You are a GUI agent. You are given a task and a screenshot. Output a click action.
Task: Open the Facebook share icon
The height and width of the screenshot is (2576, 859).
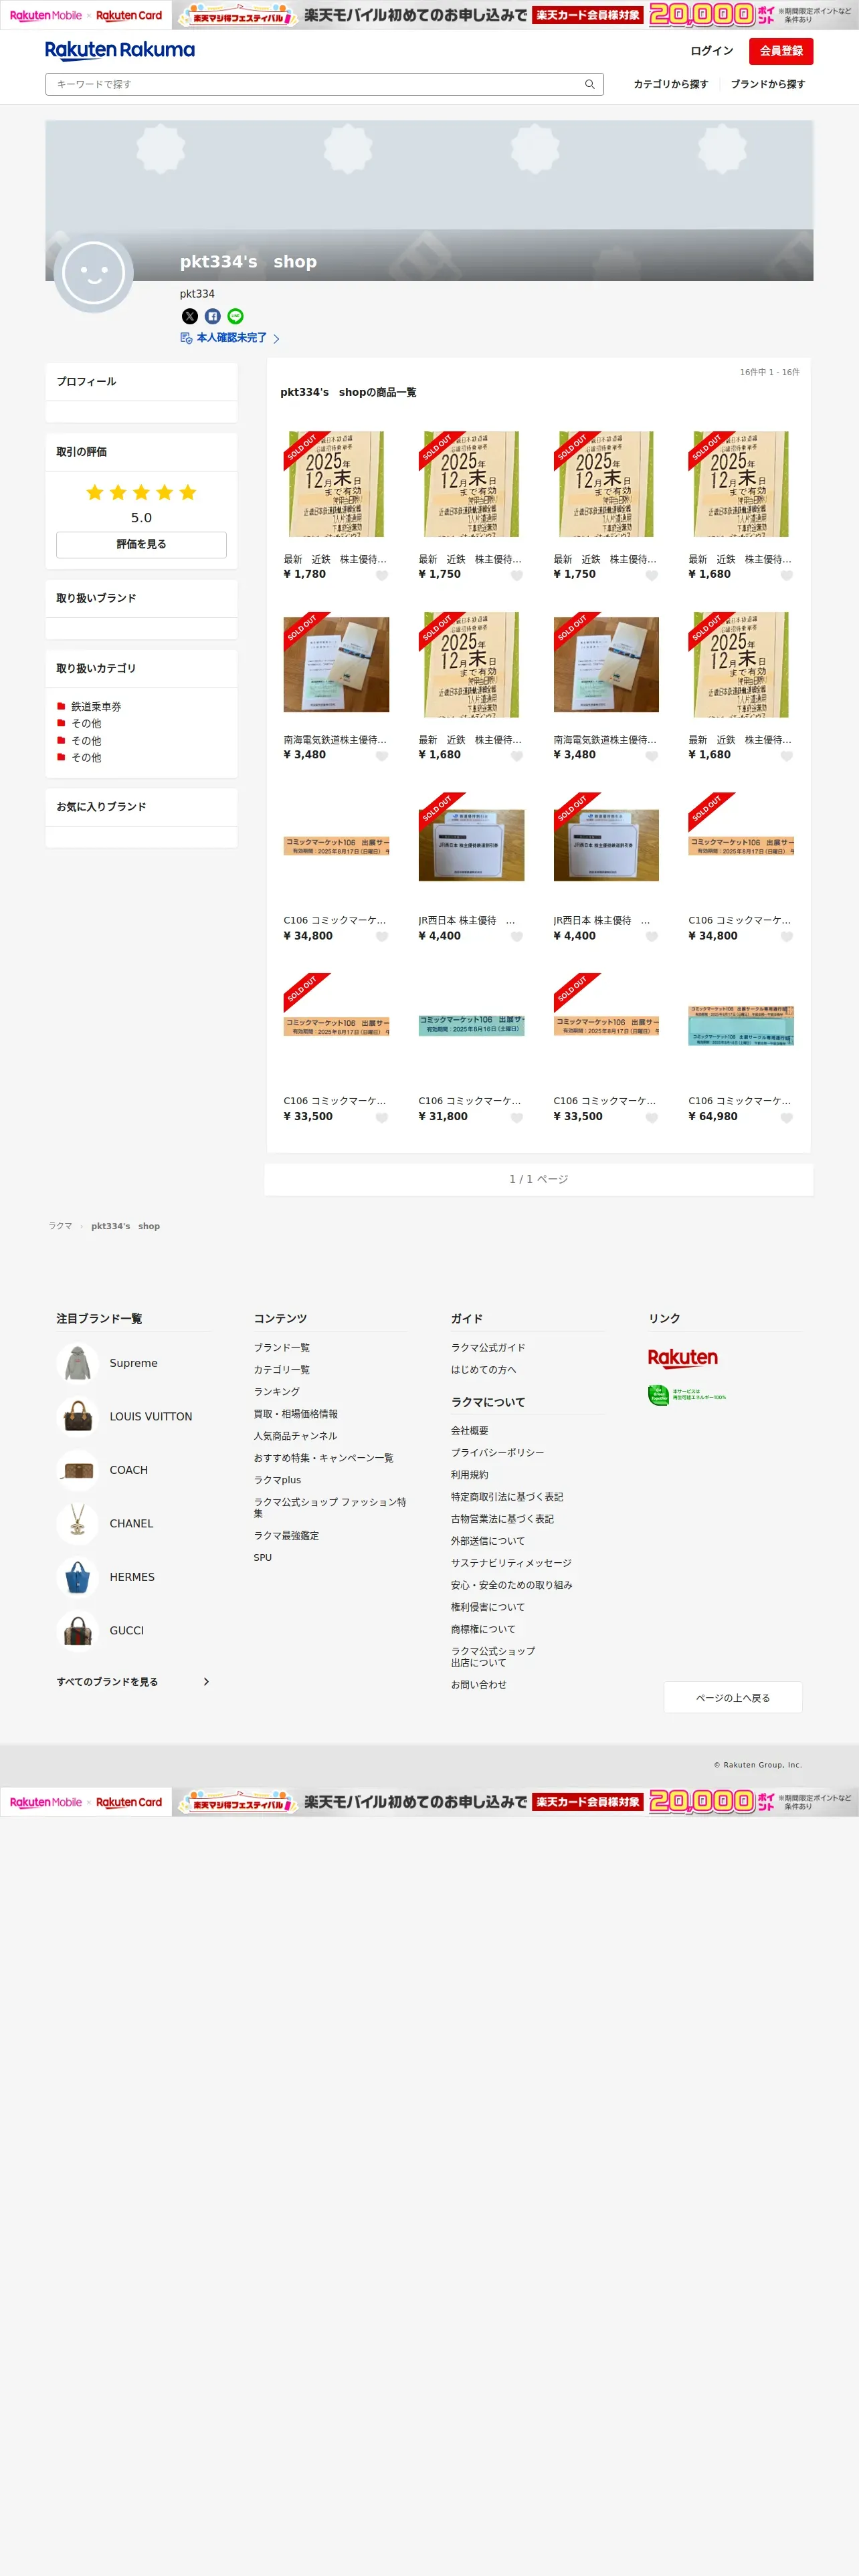pyautogui.click(x=212, y=316)
